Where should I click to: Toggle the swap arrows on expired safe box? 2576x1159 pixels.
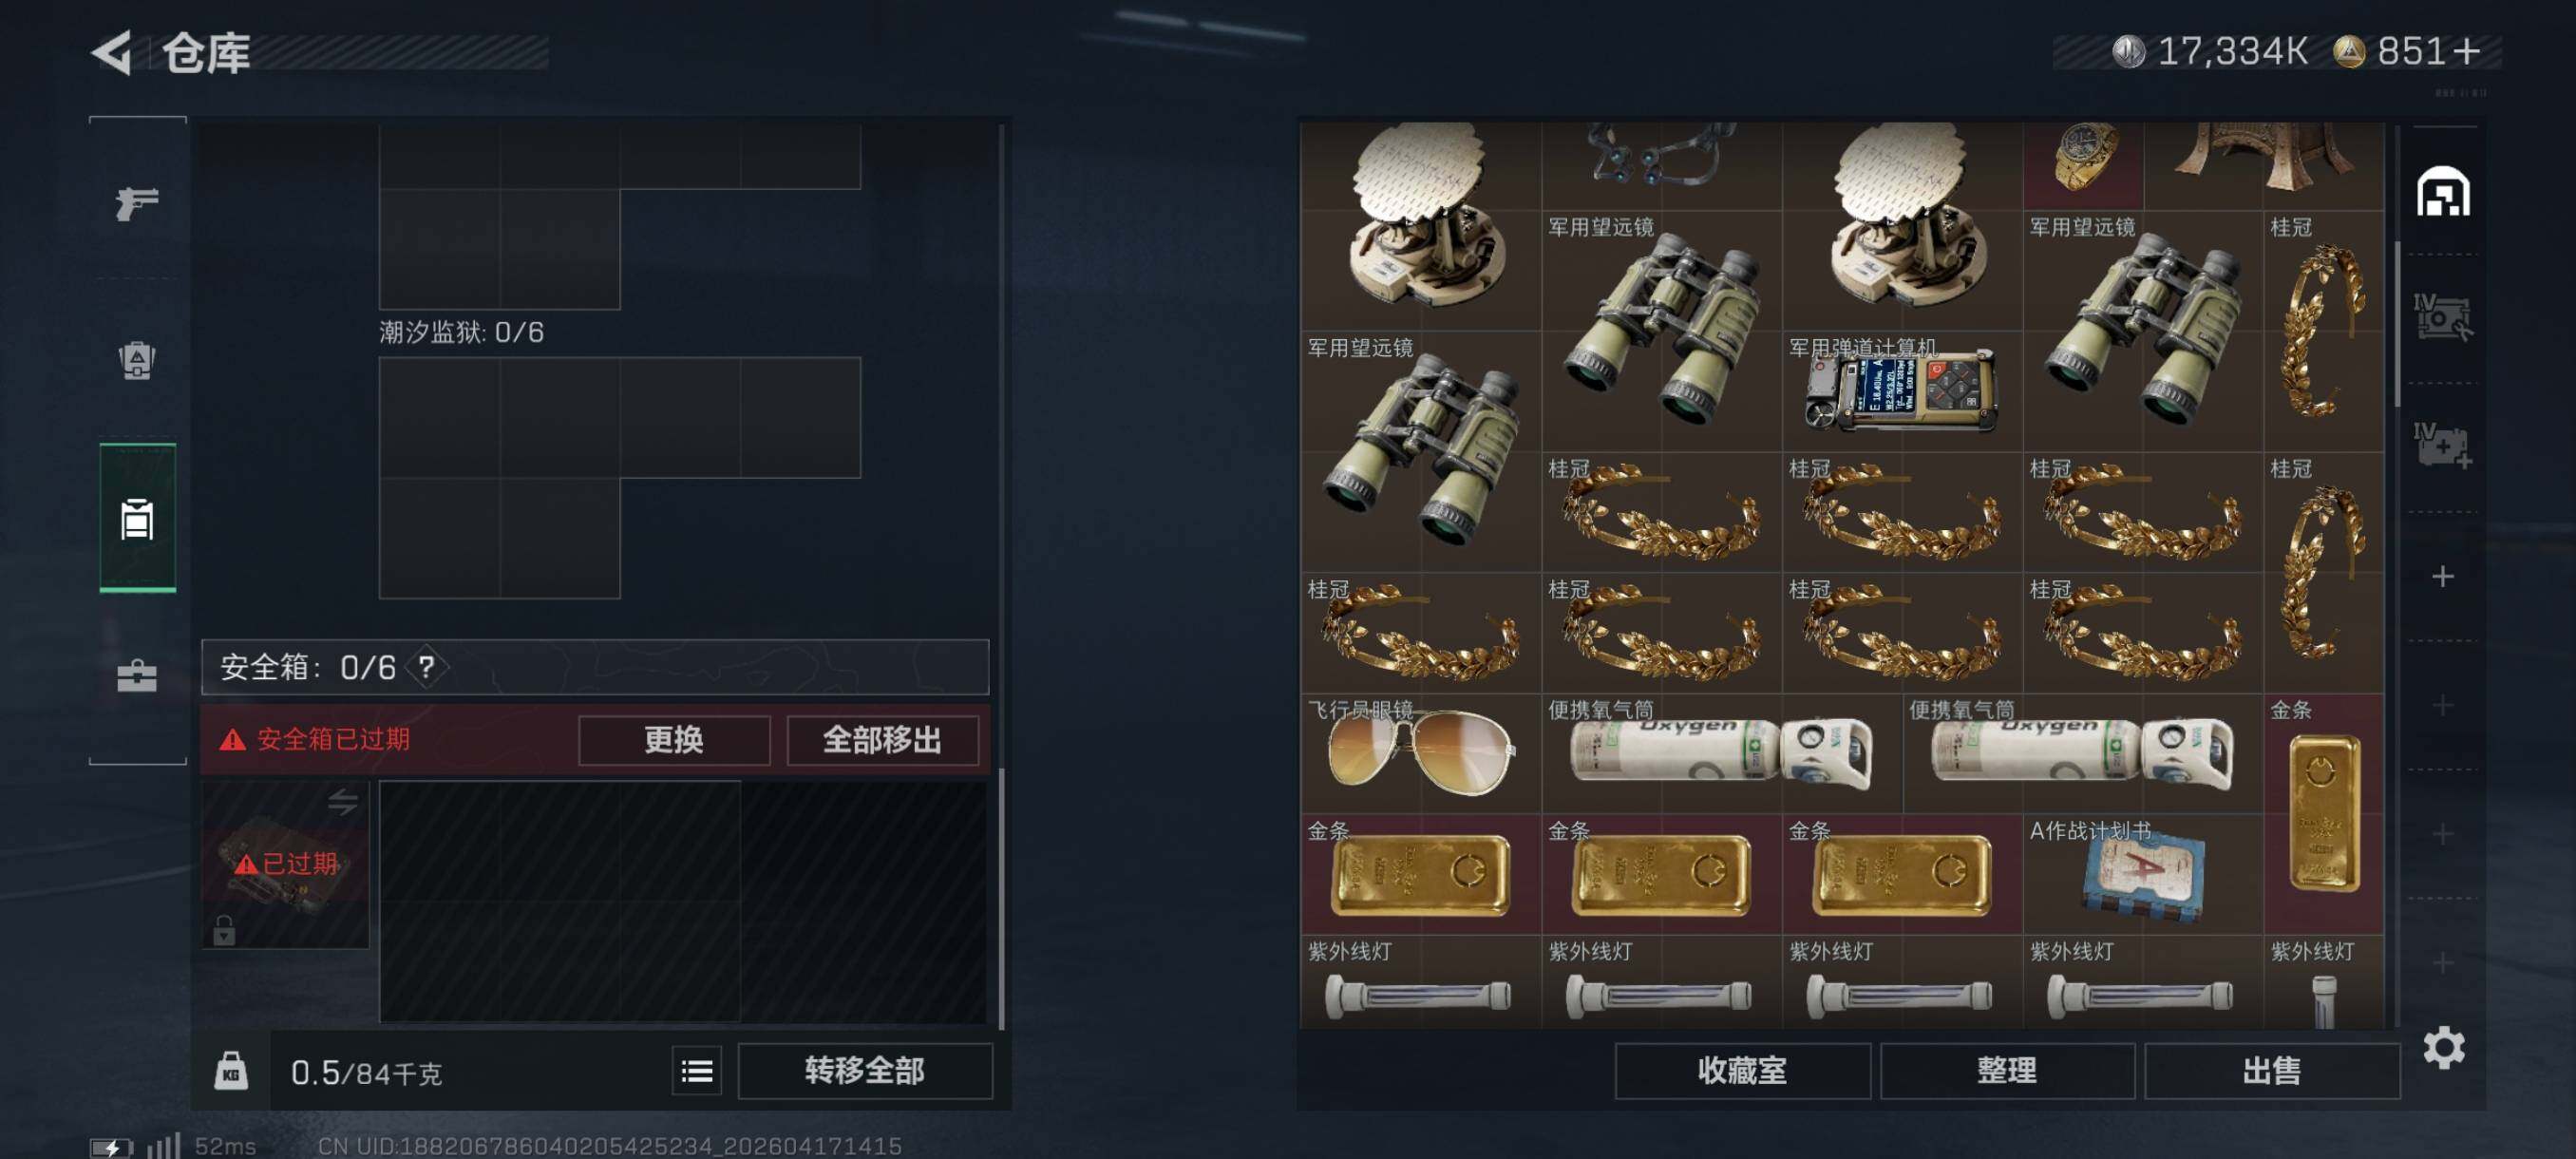(343, 801)
